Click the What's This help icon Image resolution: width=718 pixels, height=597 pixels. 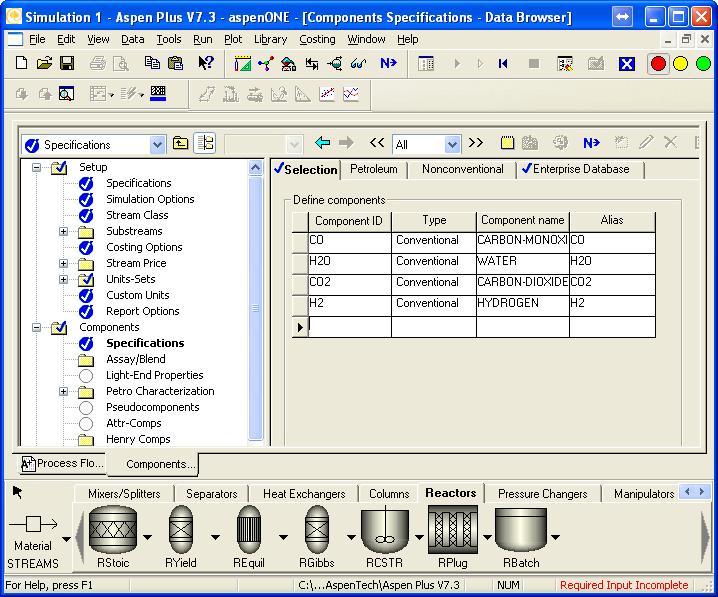pos(206,63)
